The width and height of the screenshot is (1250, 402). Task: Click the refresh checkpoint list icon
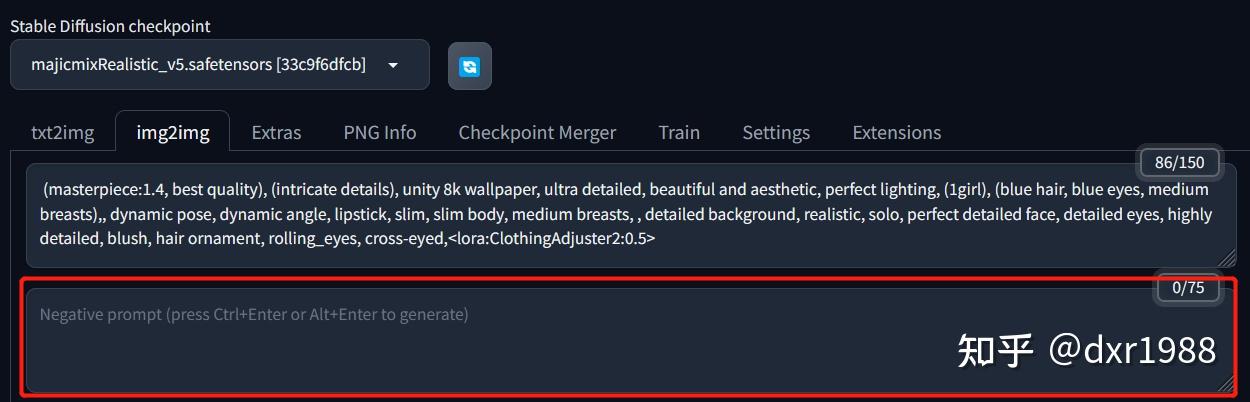click(x=469, y=66)
